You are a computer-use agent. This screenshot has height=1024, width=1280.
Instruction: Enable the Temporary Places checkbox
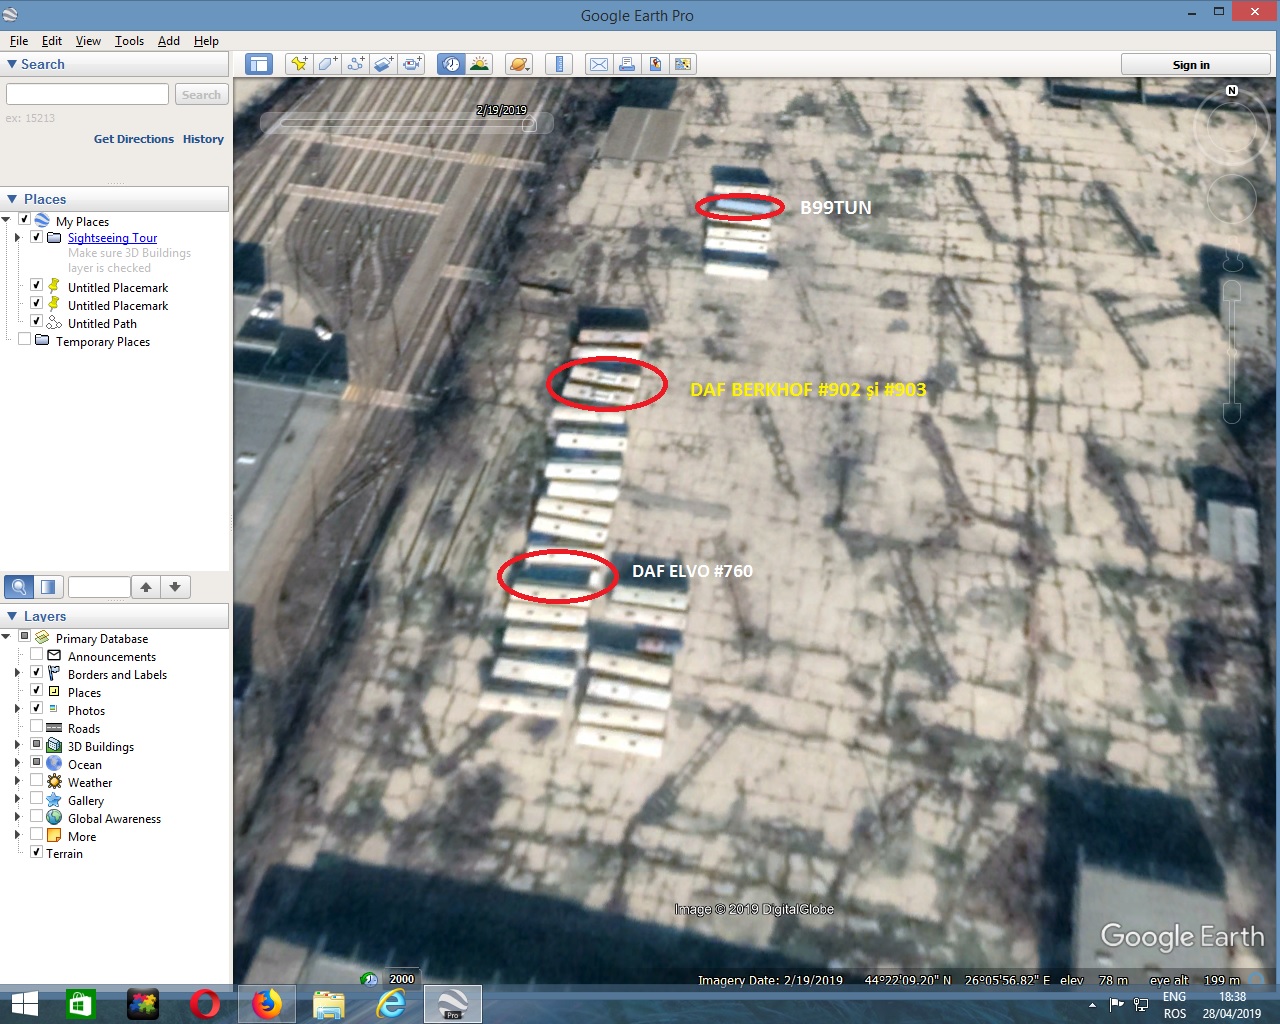click(24, 340)
